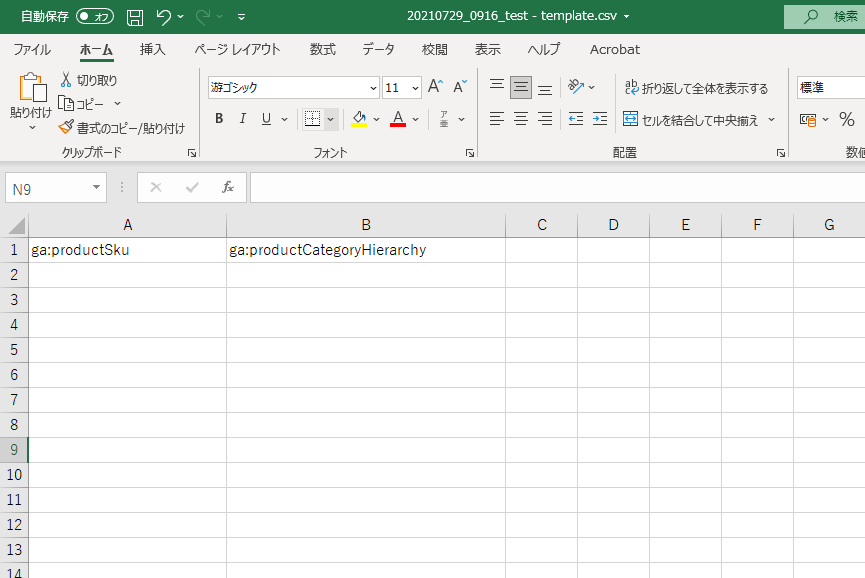The image size is (865, 578).
Task: Open the font name 游ゴシック dropdown
Action: coord(373,88)
